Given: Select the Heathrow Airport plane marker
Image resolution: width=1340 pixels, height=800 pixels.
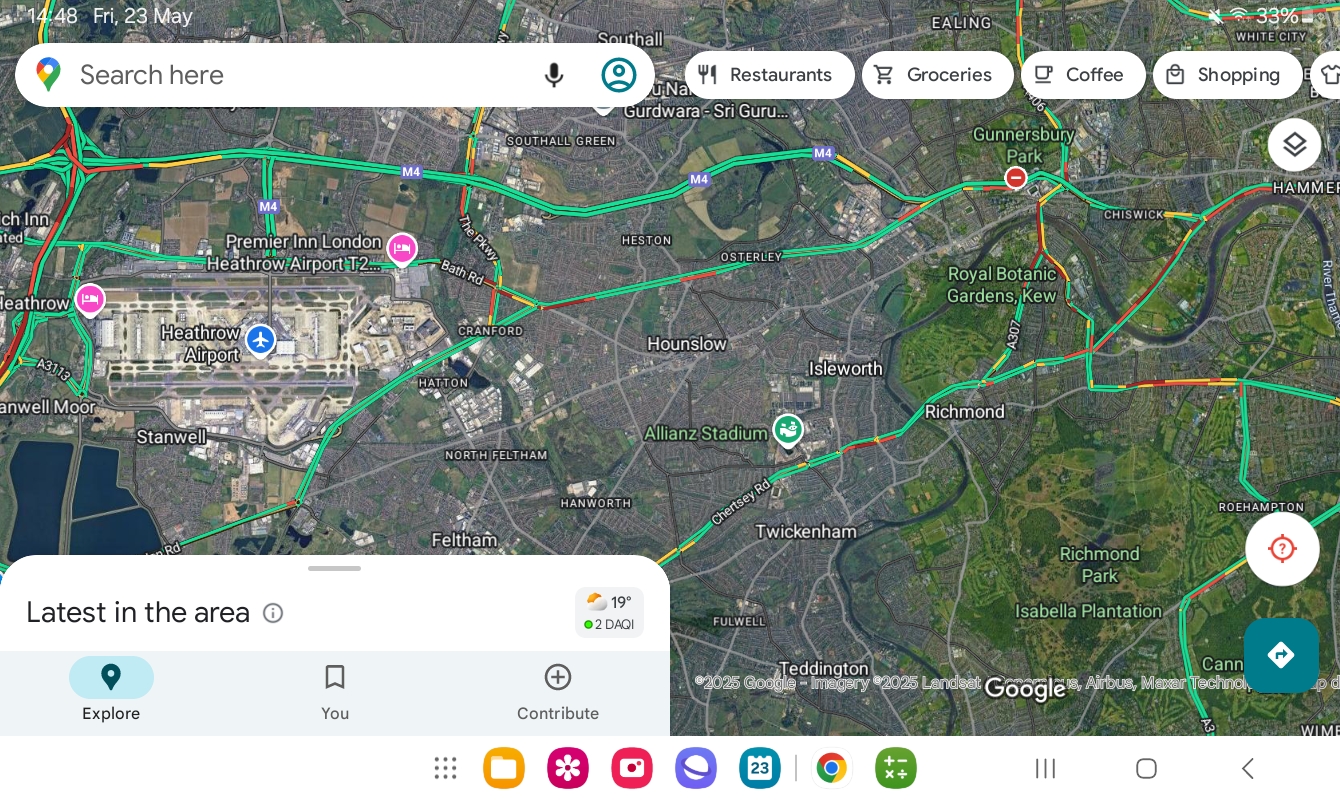Looking at the screenshot, I should [x=261, y=340].
